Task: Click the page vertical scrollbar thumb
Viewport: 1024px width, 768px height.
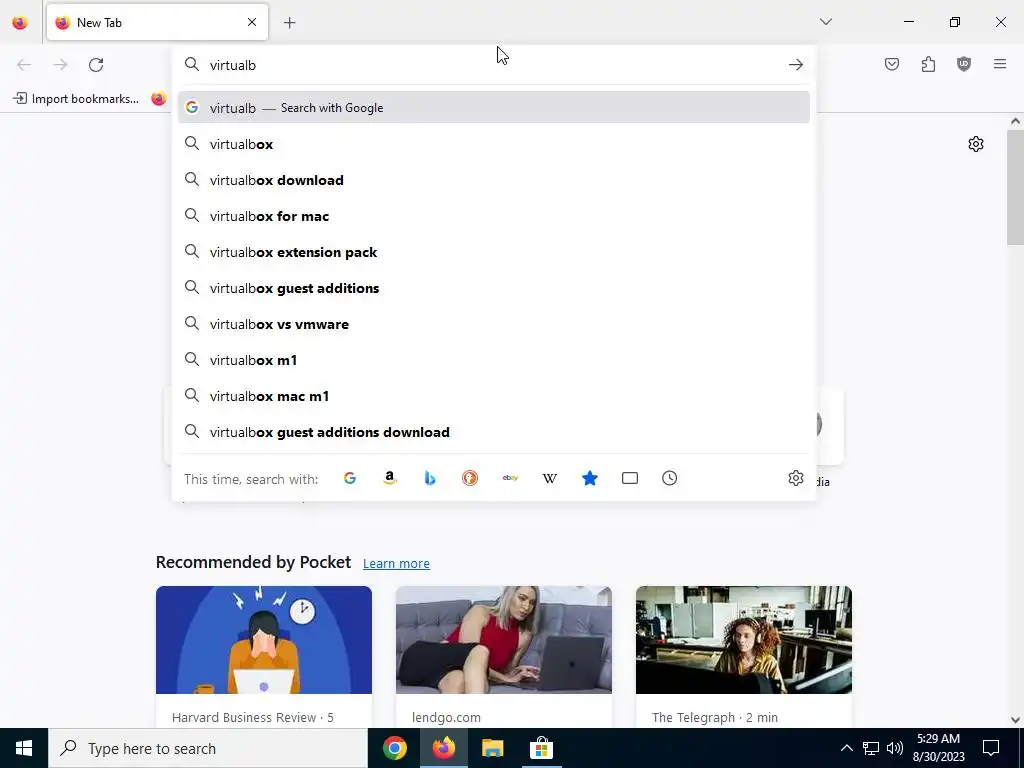Action: click(1015, 187)
